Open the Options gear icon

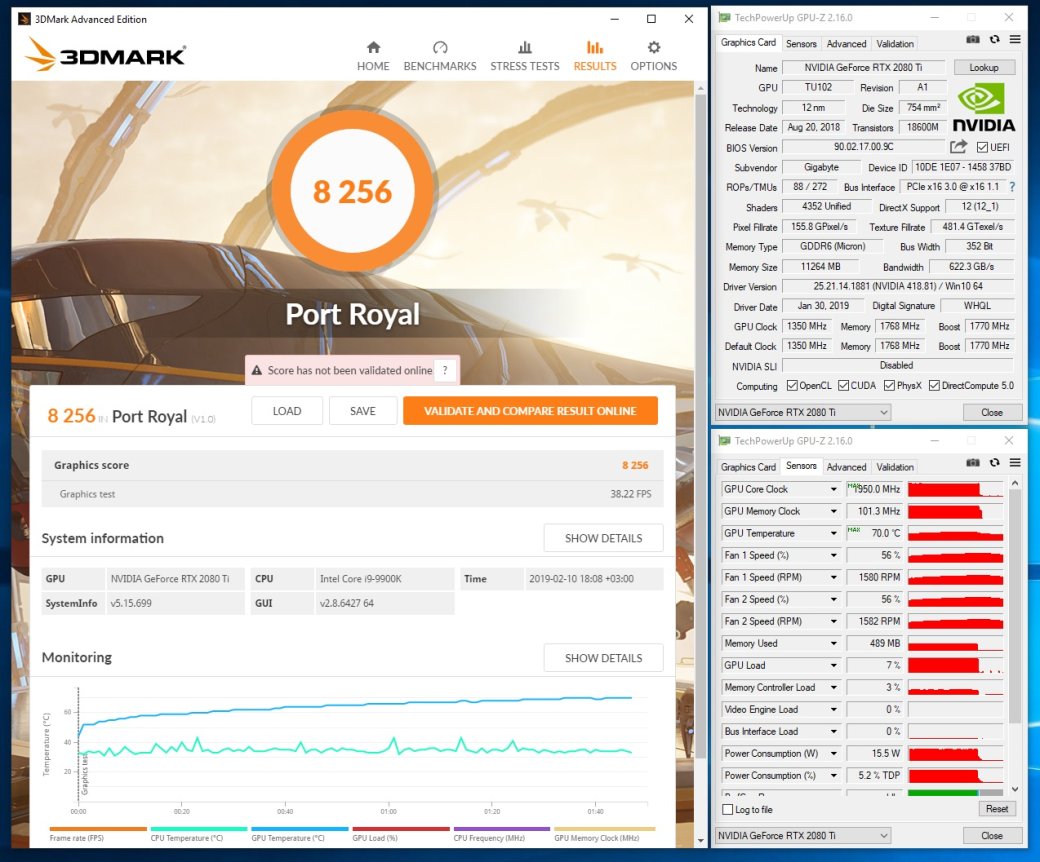tap(654, 47)
